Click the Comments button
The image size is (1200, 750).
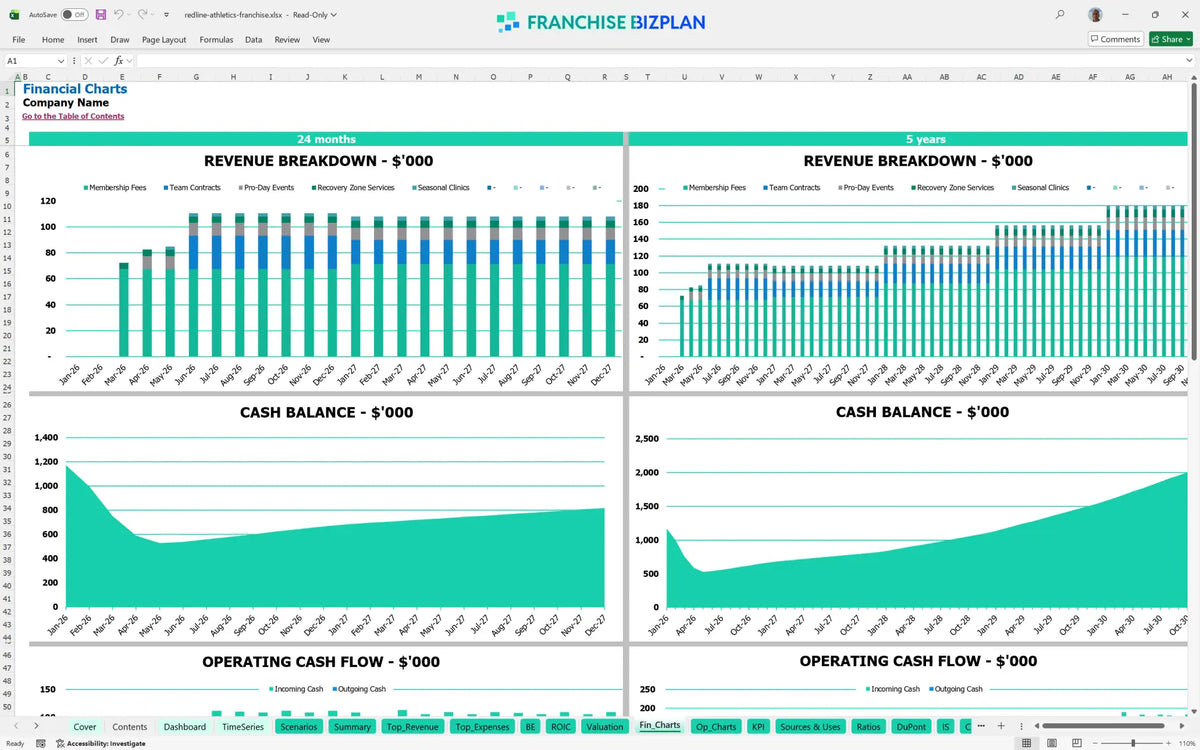1115,39
